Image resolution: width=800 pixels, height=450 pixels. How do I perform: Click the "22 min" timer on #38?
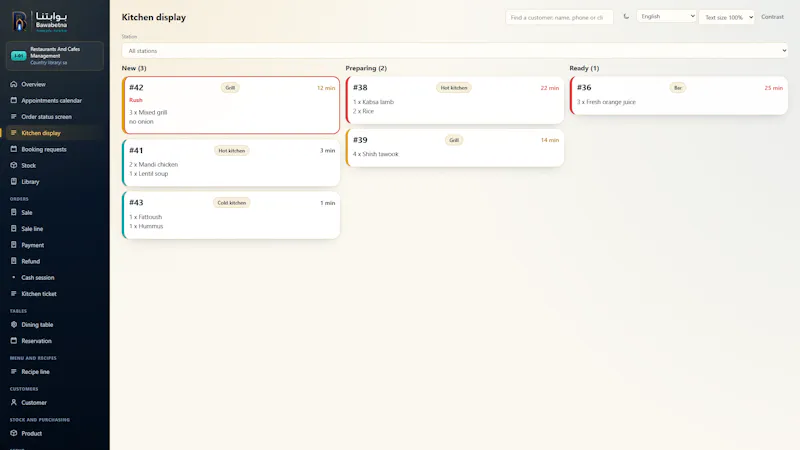click(x=549, y=88)
